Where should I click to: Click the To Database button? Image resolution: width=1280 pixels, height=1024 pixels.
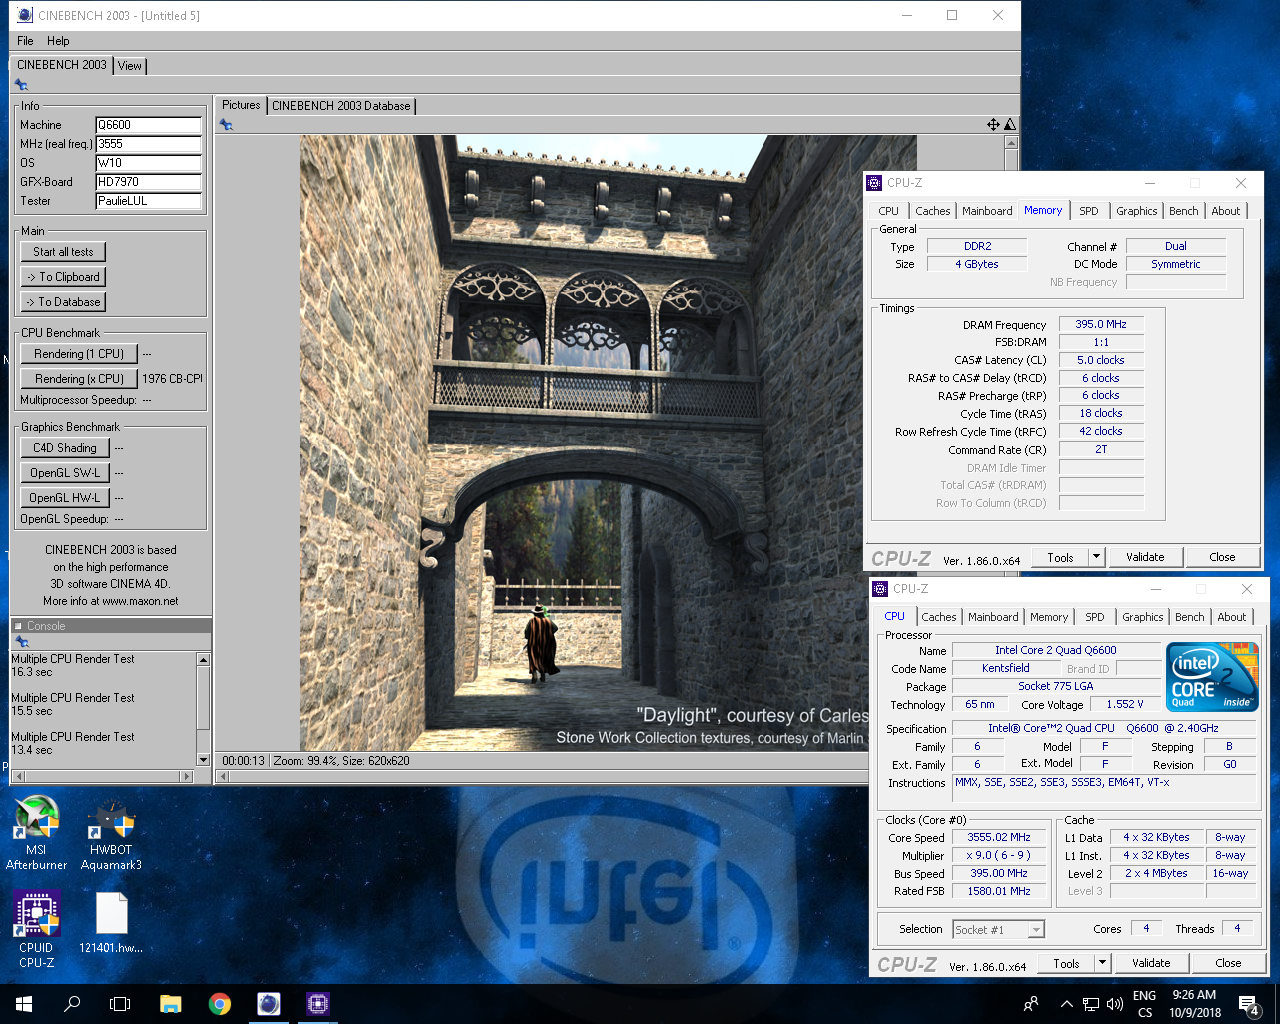click(63, 302)
